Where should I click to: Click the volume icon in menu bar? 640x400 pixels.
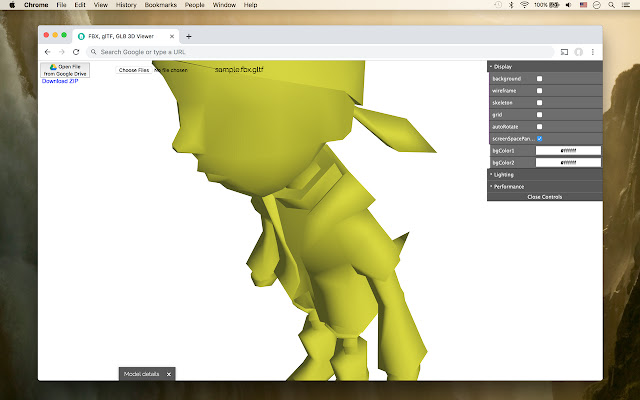point(569,5)
